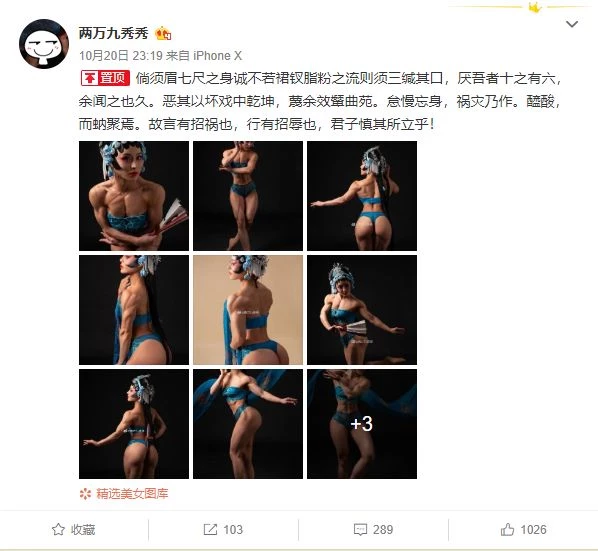Open the +3 more photos thumbnail
598x551 pixels.
(x=362, y=424)
